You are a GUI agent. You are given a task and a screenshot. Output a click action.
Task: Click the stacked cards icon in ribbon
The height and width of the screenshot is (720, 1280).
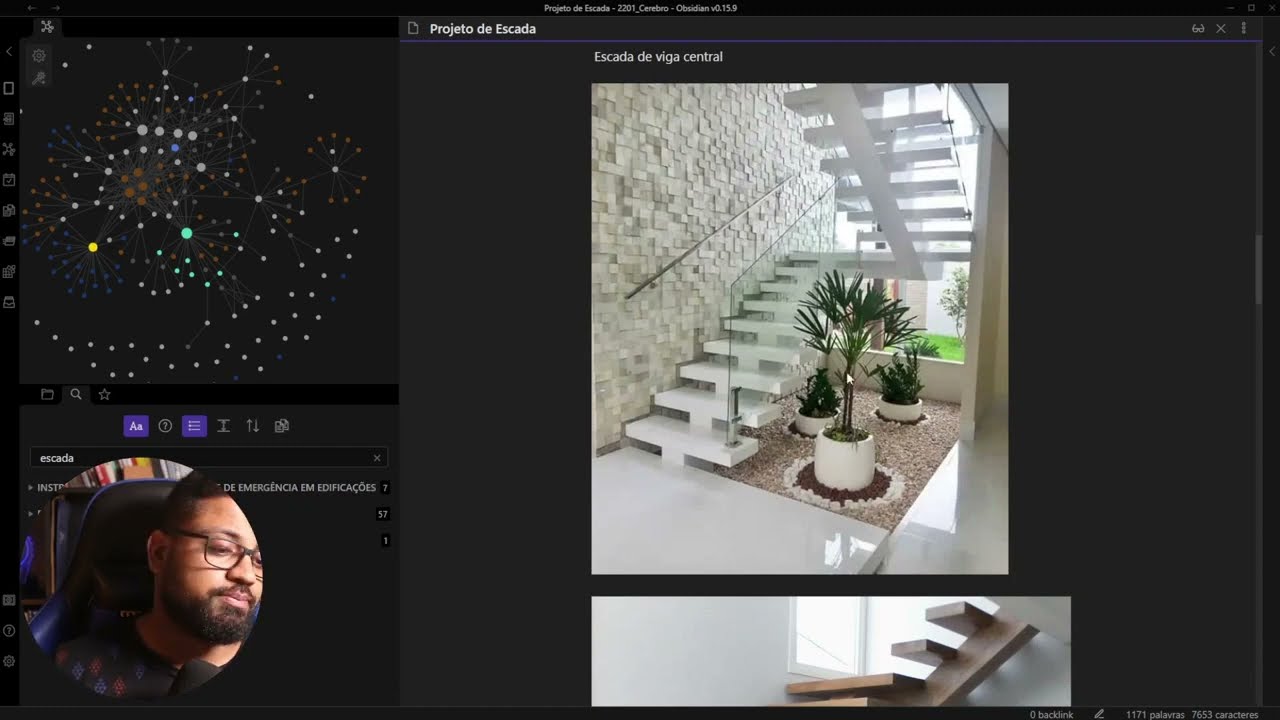(9, 241)
